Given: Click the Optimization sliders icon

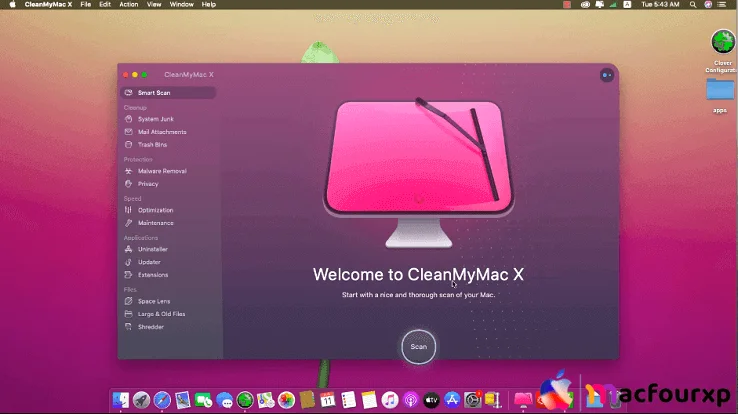Looking at the screenshot, I should (128, 210).
